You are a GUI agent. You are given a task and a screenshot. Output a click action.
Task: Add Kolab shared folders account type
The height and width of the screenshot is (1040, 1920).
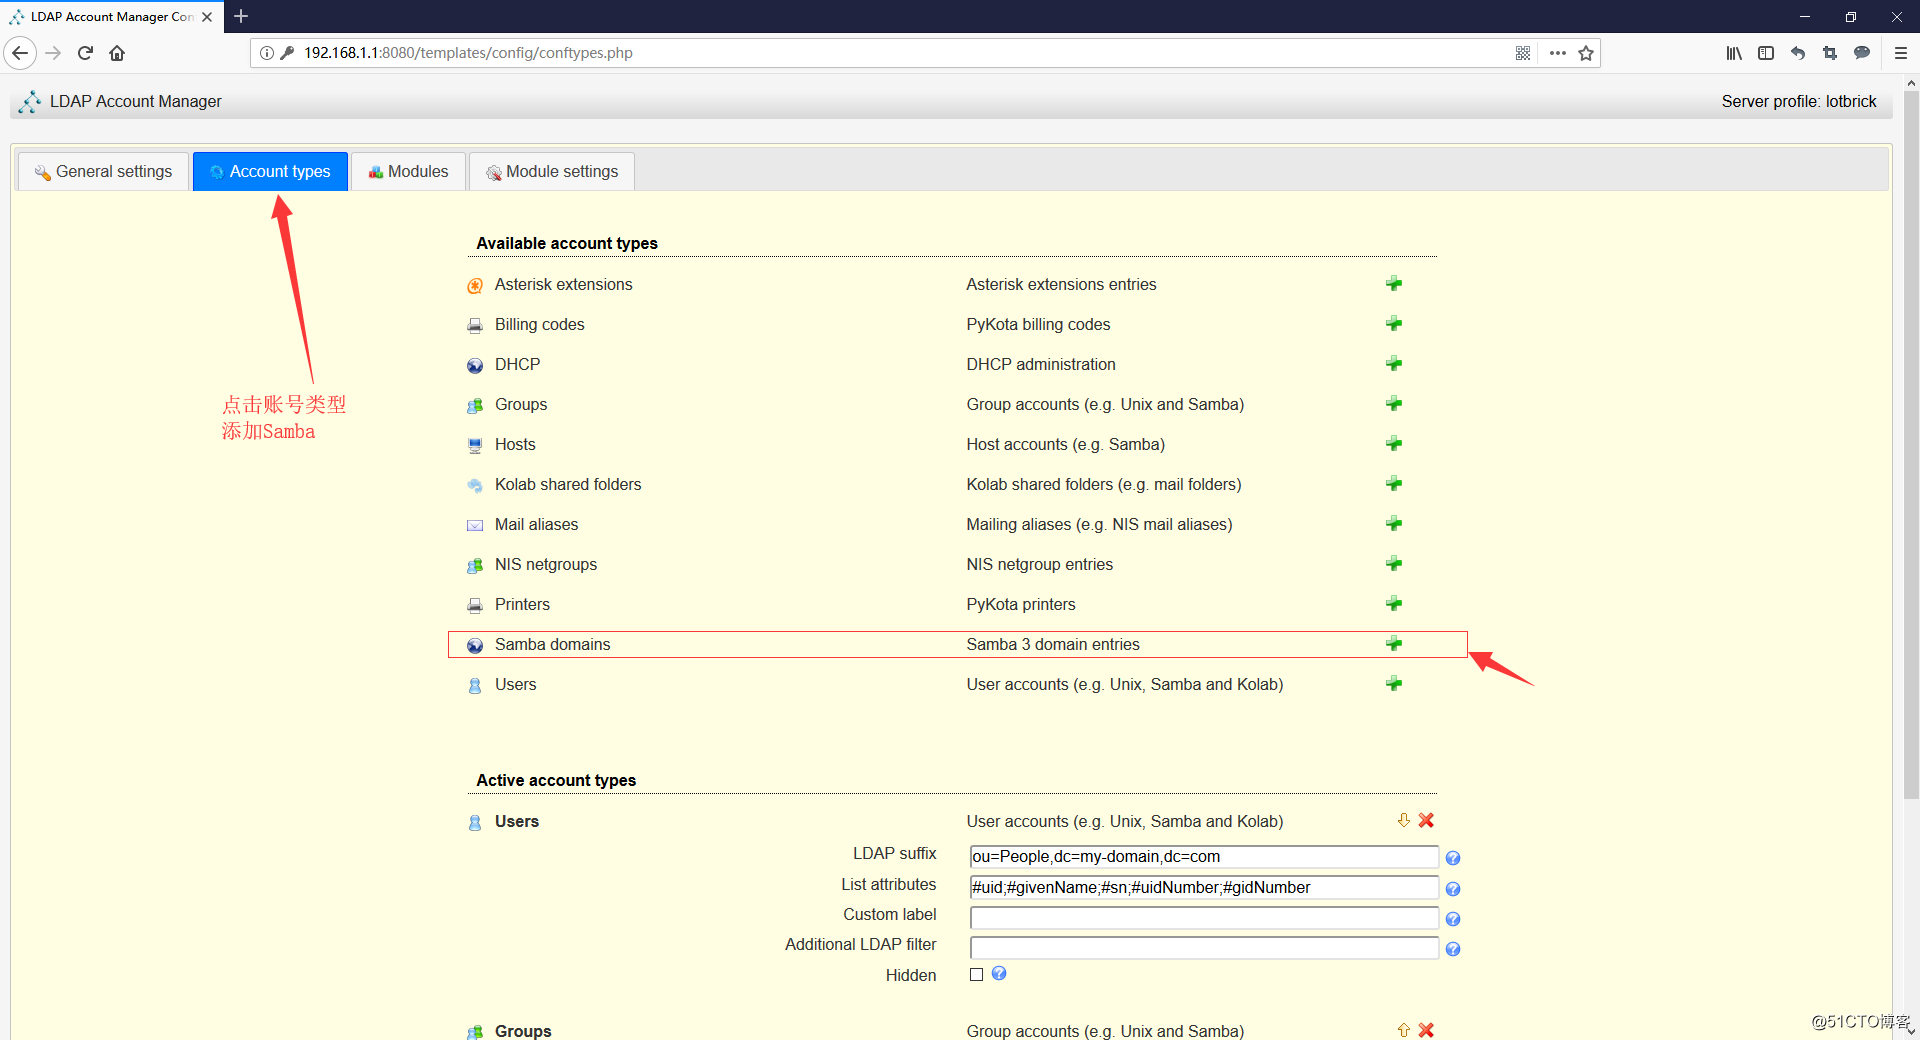(1394, 484)
